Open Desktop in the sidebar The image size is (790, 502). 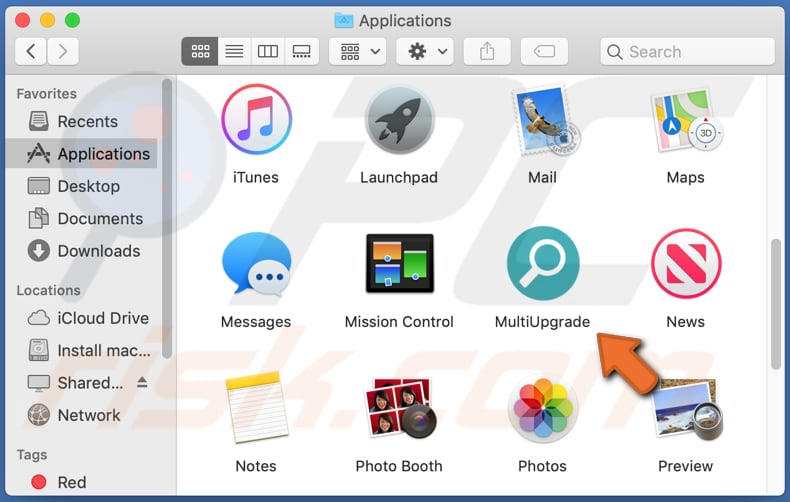pyautogui.click(x=82, y=186)
